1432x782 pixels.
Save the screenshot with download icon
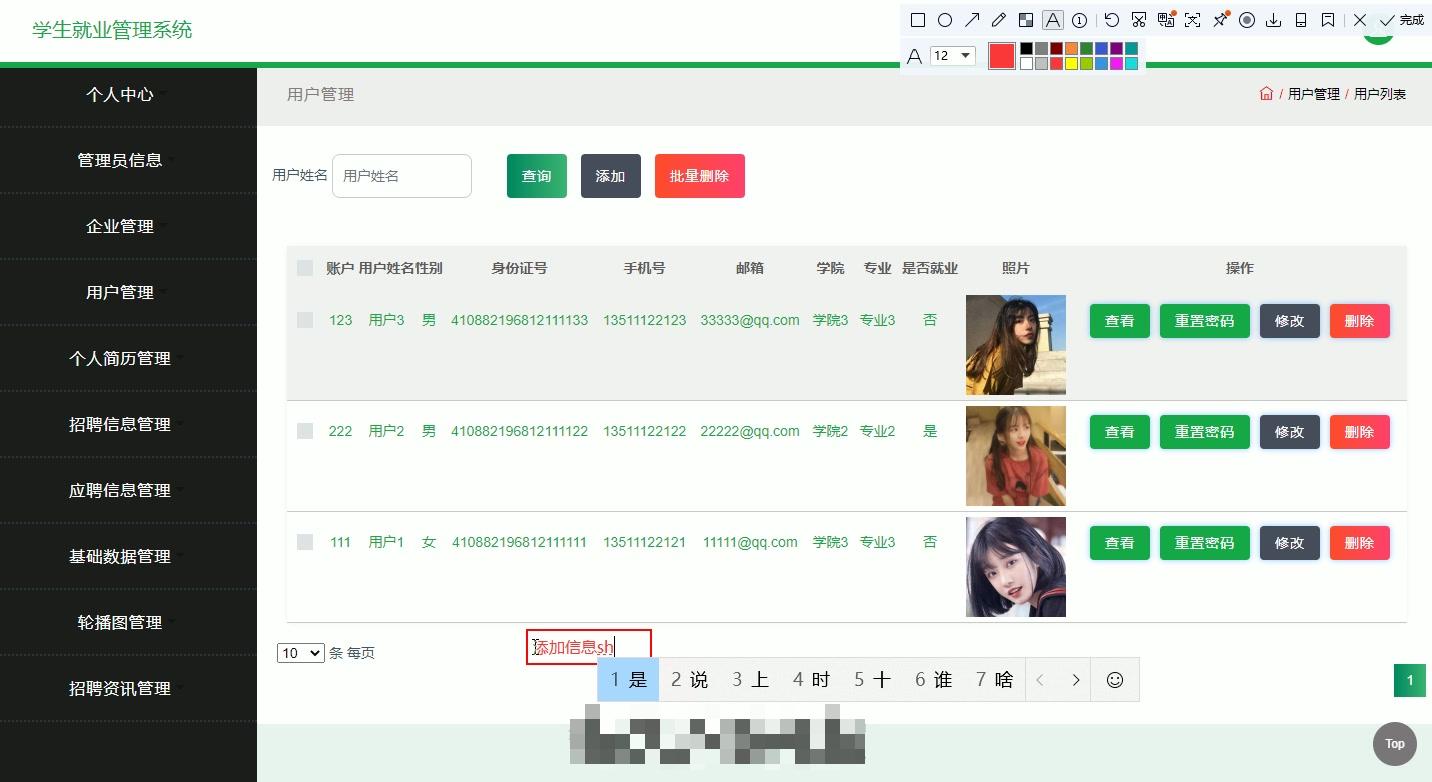[1273, 20]
